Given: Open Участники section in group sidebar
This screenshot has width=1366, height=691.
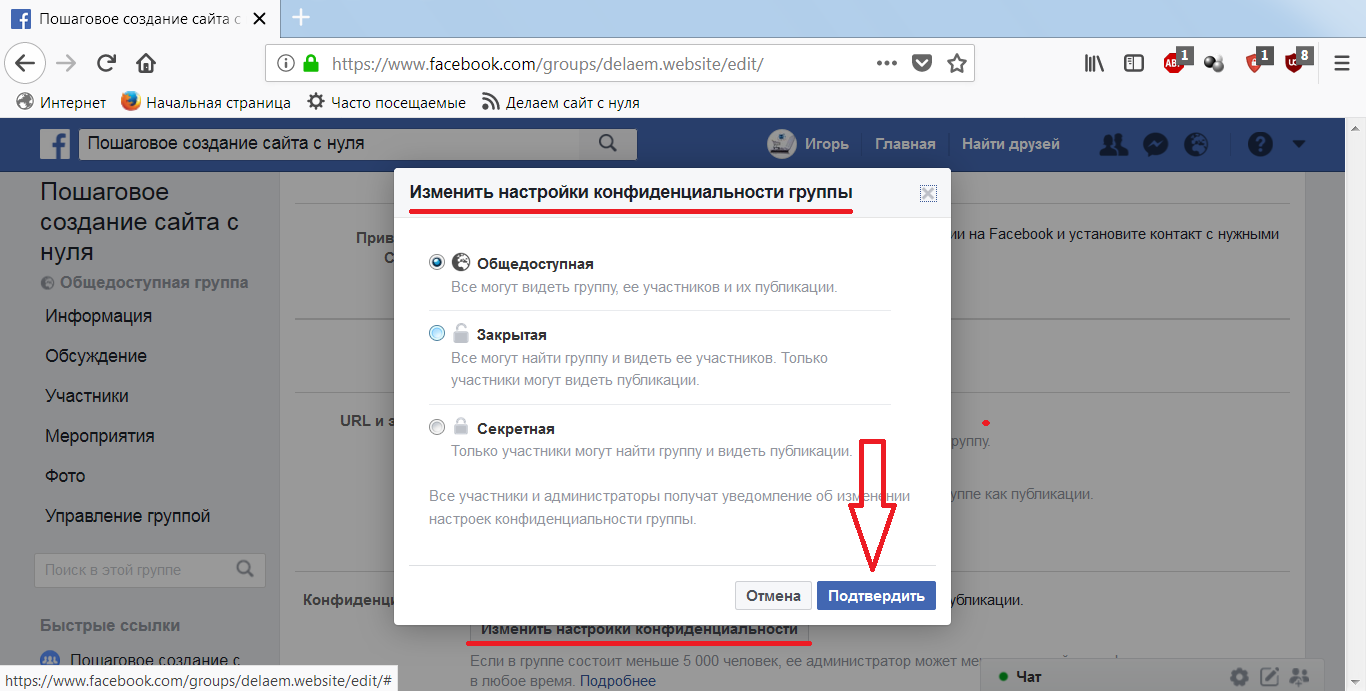Looking at the screenshot, I should pos(87,396).
